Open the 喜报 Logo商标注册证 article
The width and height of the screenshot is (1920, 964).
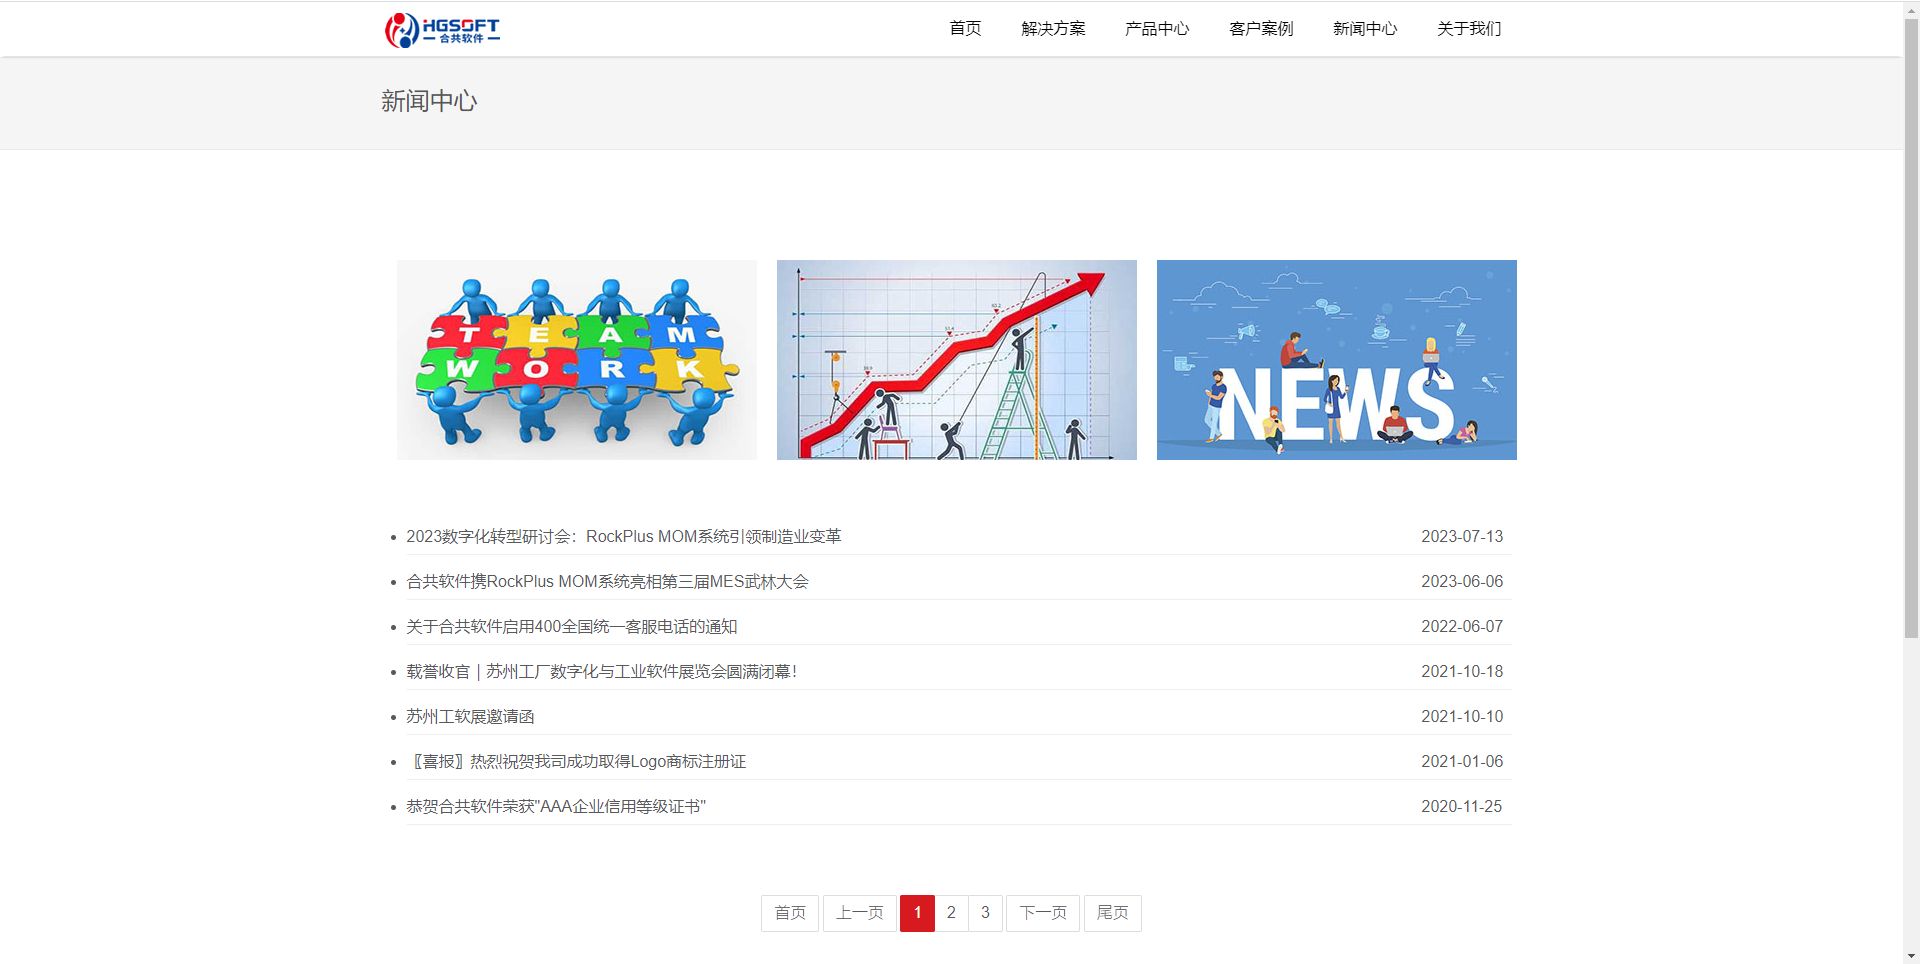pyautogui.click(x=576, y=762)
